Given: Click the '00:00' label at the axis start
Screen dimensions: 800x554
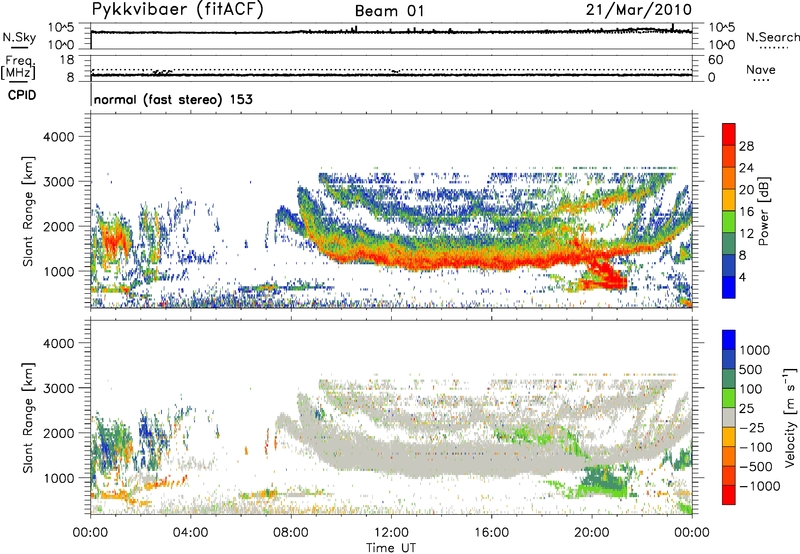Looking at the screenshot, I should 90,533.
